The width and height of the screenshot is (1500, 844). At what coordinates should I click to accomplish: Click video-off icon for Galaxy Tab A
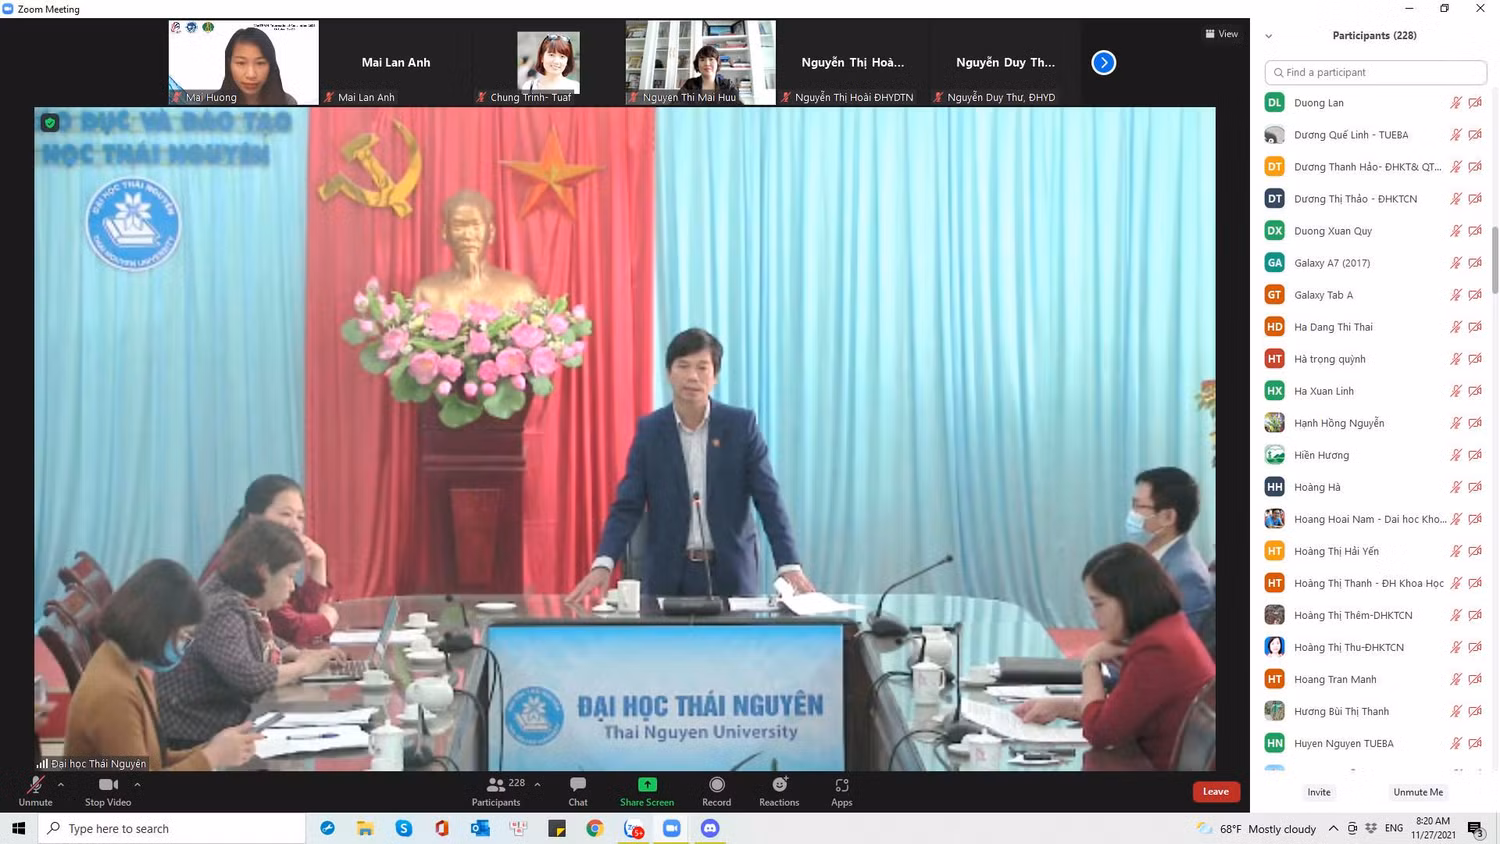point(1475,295)
